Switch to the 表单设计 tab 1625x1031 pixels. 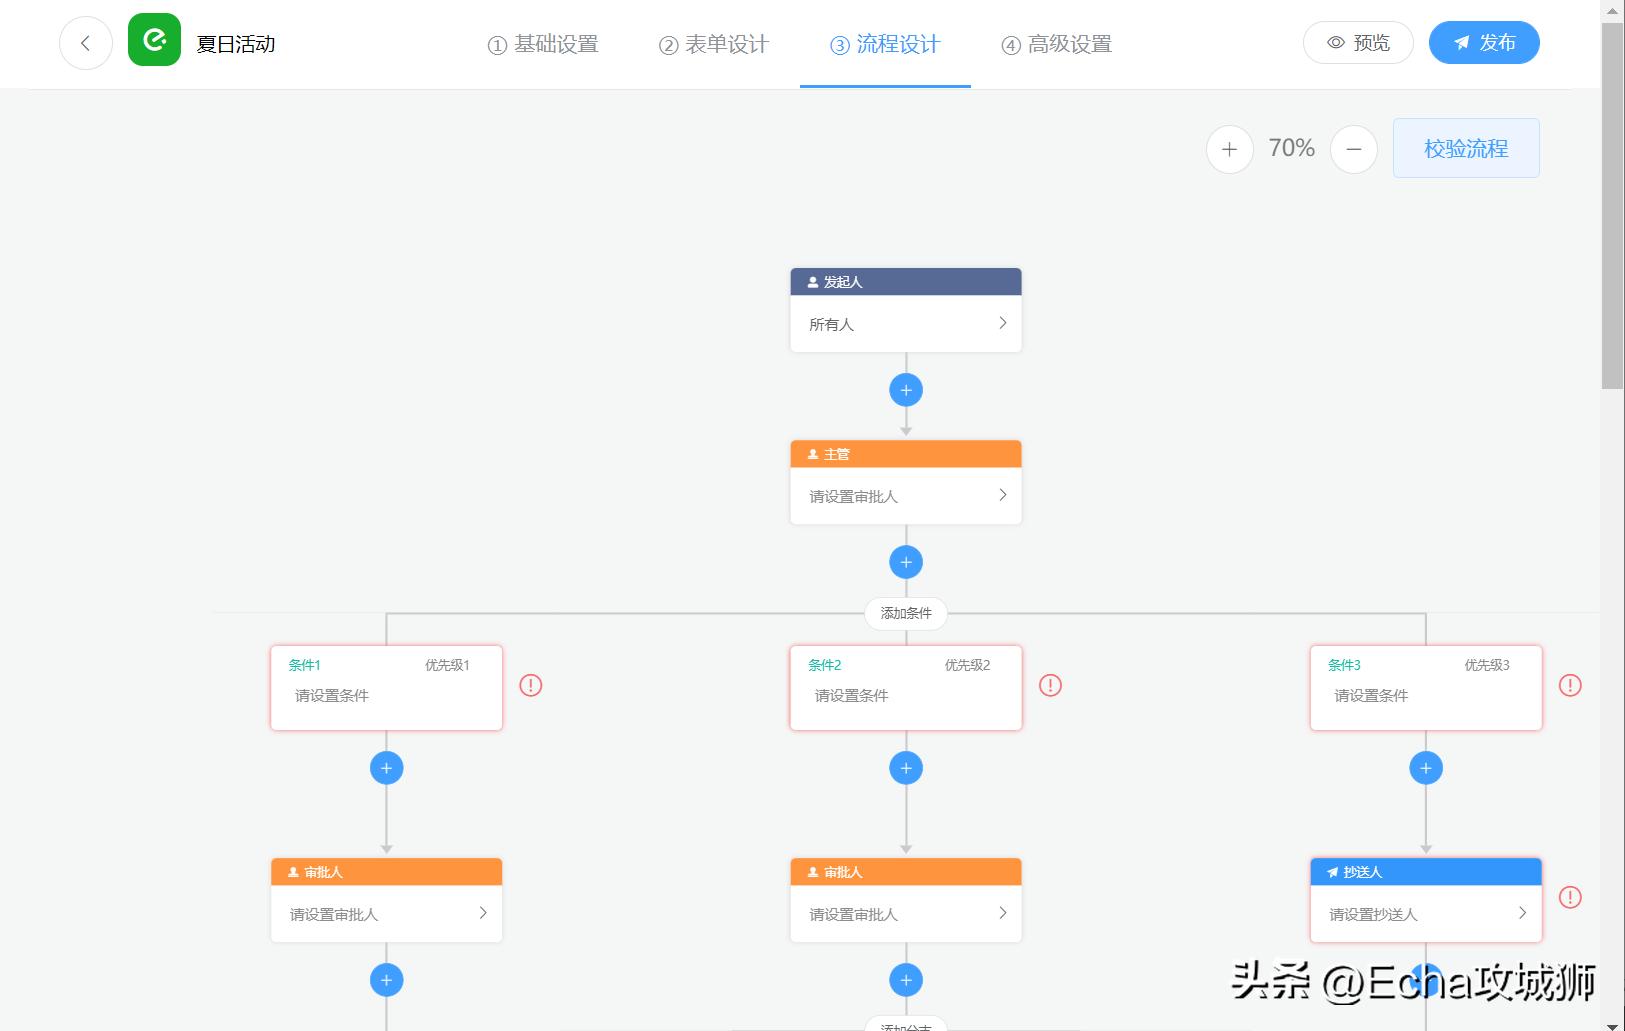click(712, 44)
